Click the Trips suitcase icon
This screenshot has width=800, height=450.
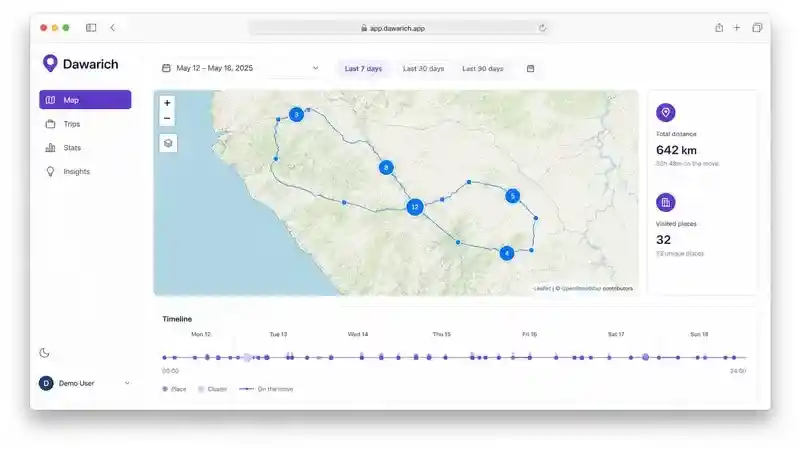pos(50,124)
